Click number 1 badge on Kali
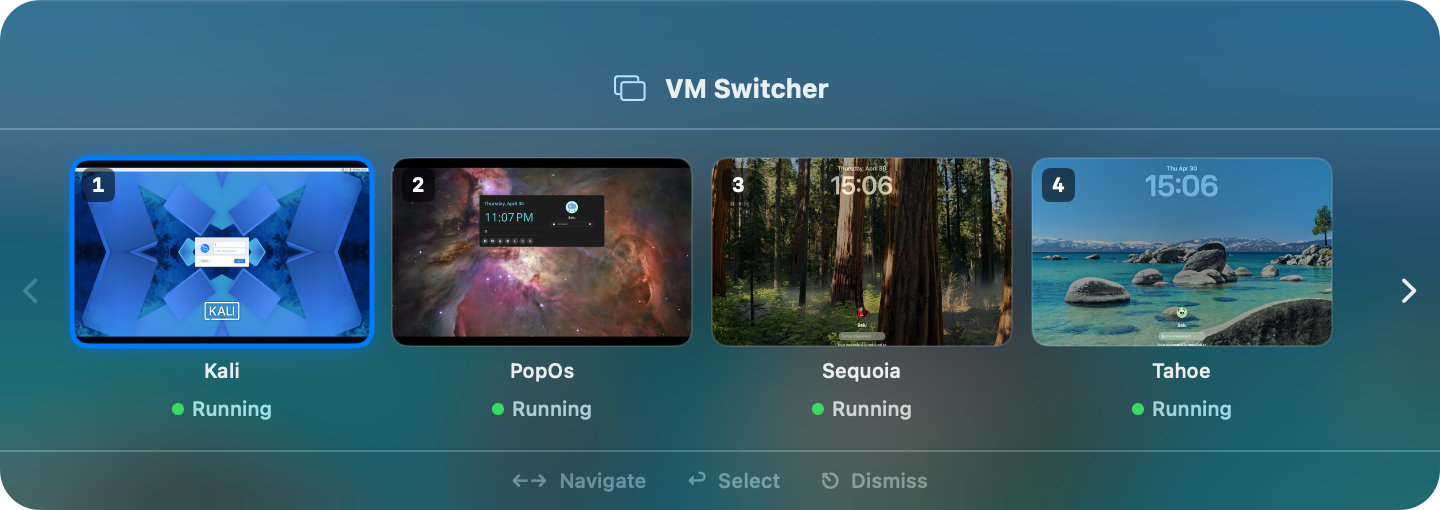The height and width of the screenshot is (510, 1440). point(98,185)
